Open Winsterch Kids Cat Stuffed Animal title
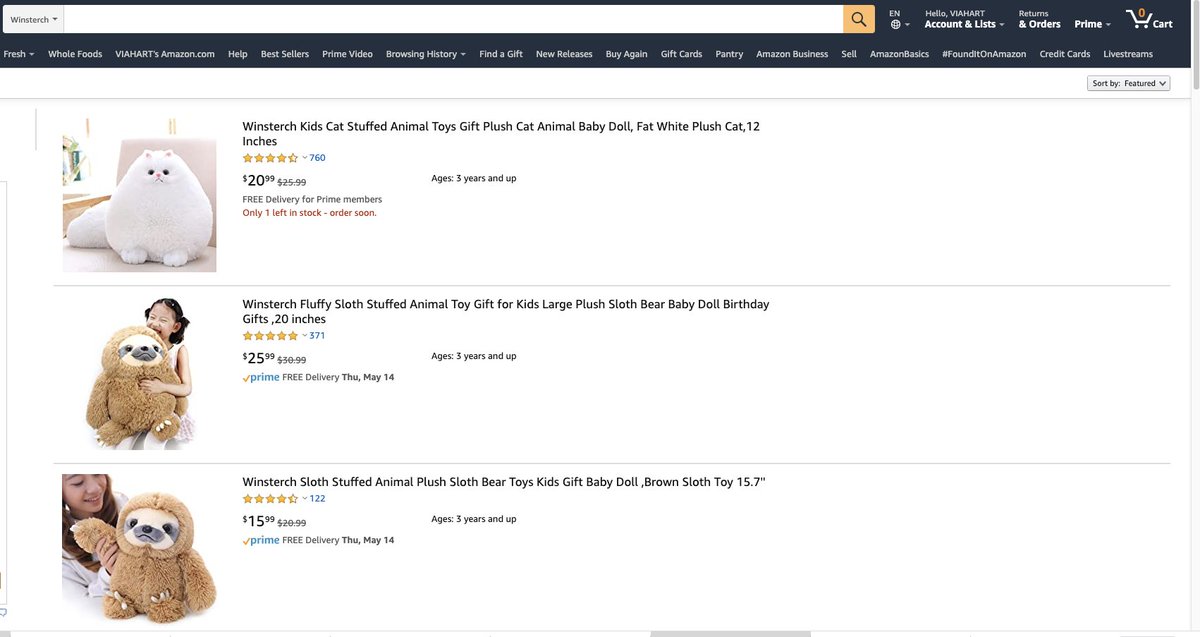1200x637 pixels. tap(501, 134)
